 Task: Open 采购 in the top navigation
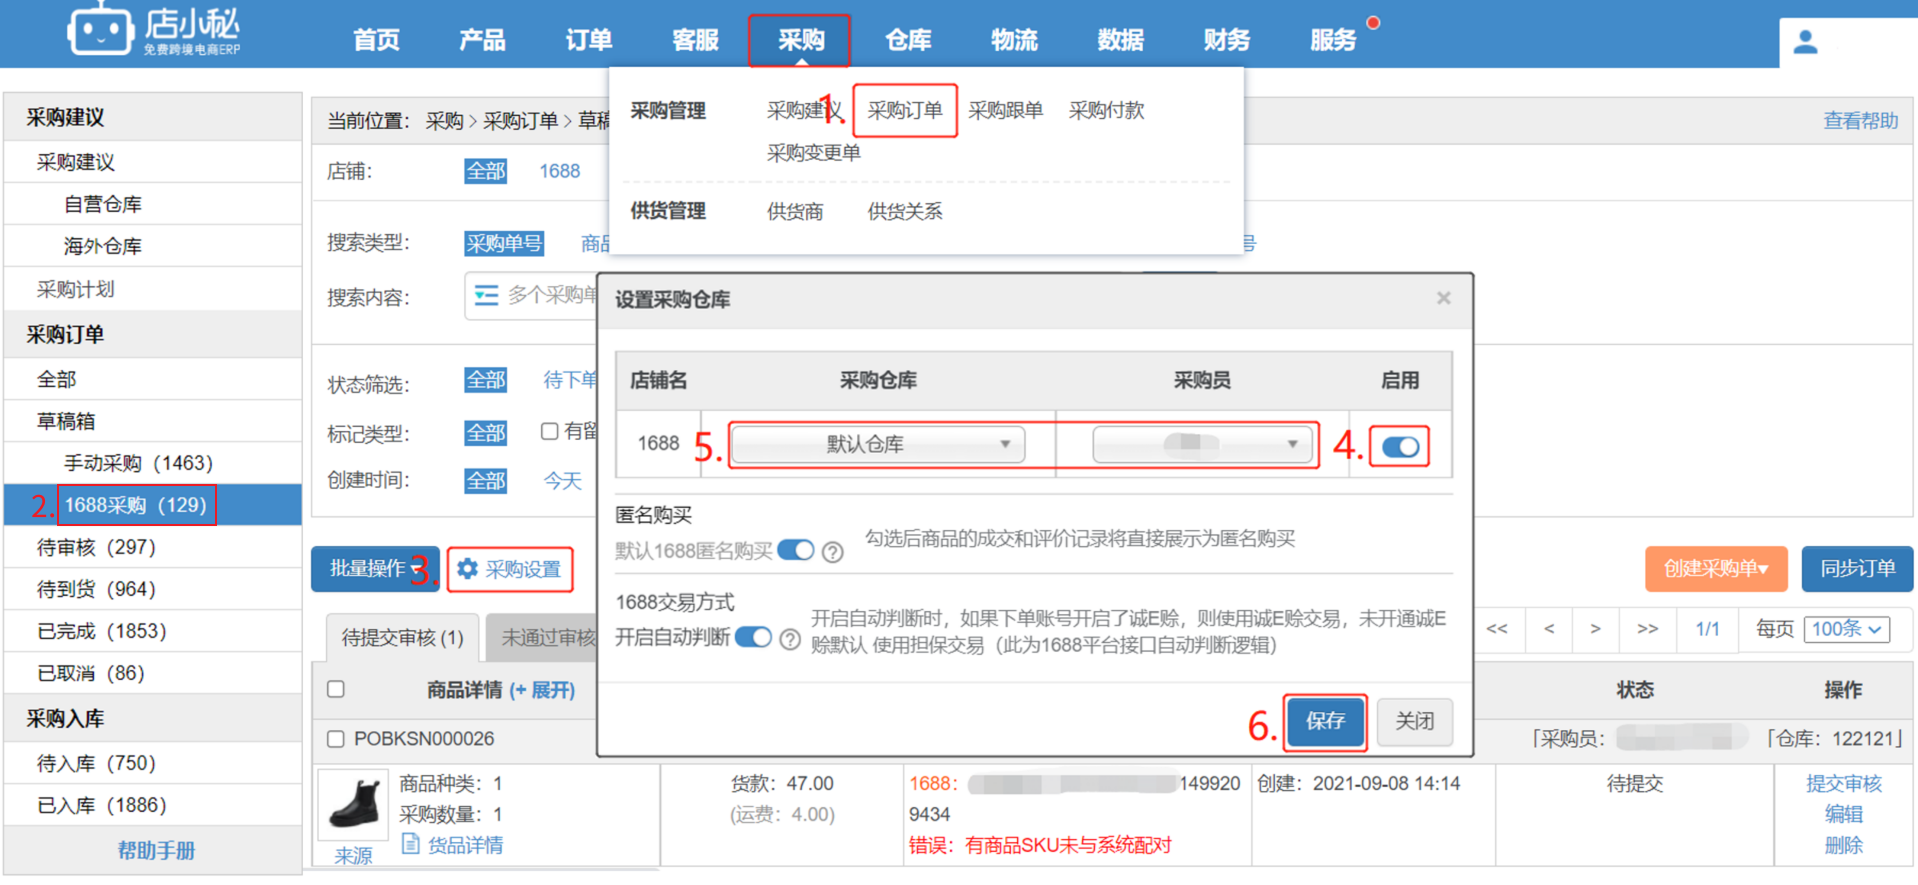tap(801, 40)
